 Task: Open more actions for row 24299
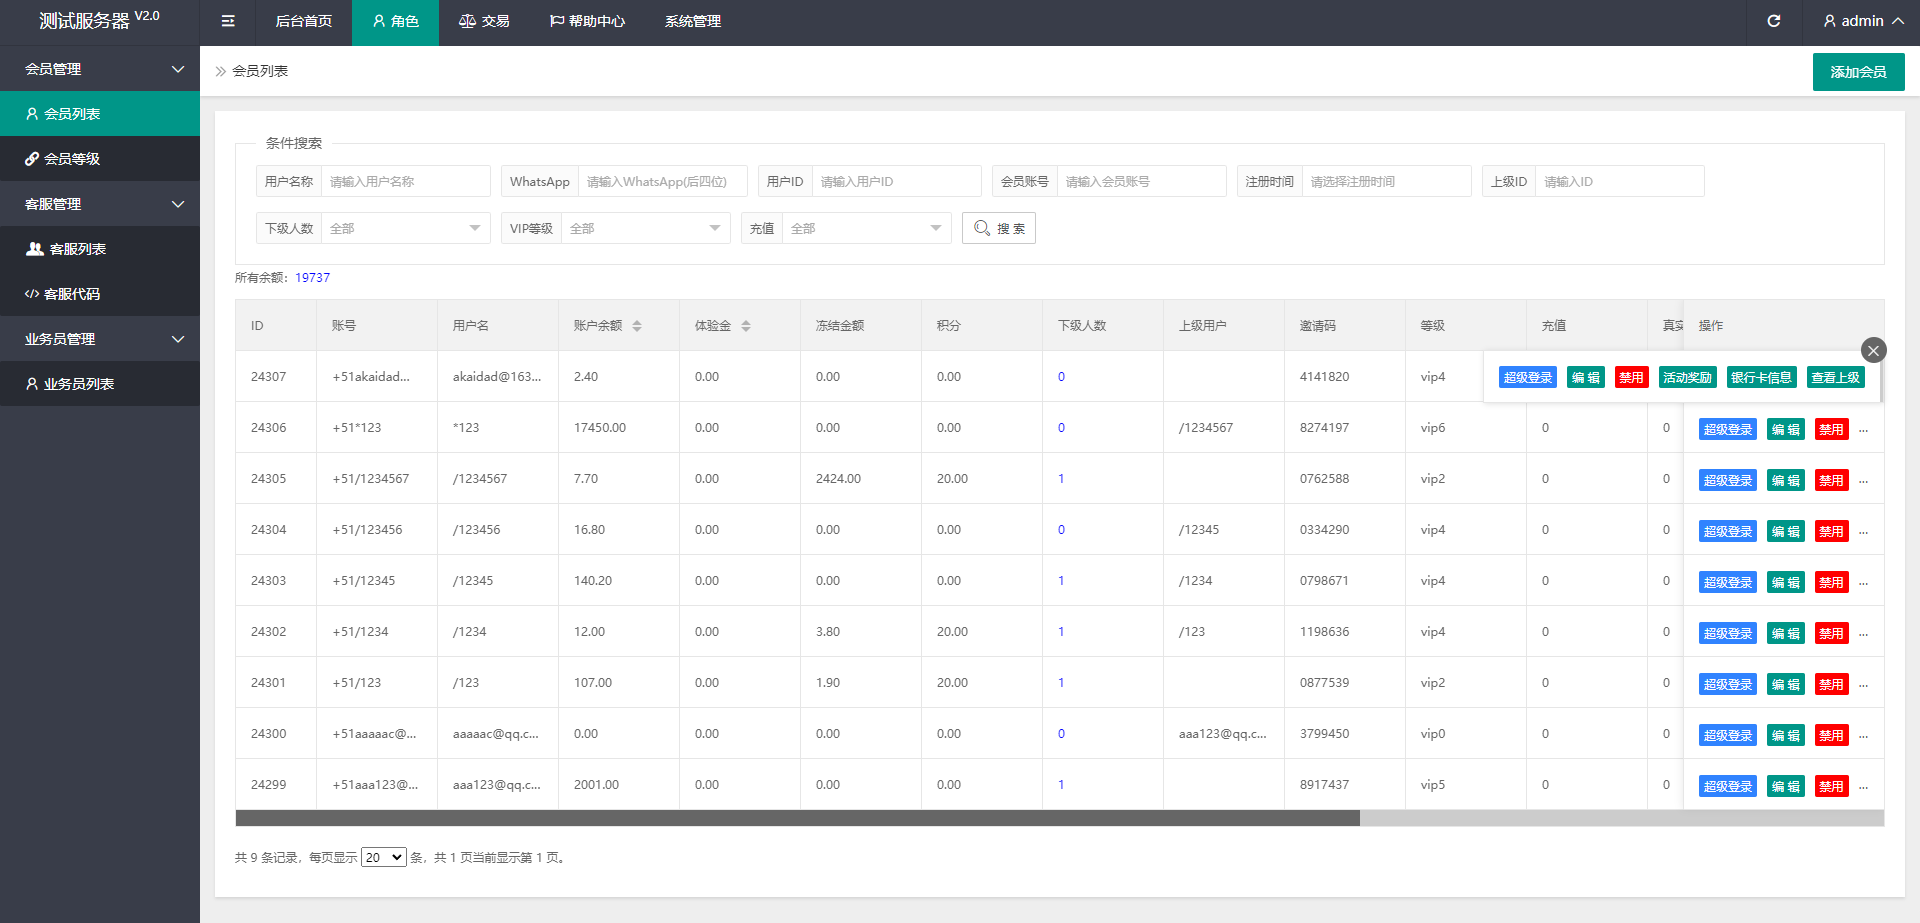1863,787
